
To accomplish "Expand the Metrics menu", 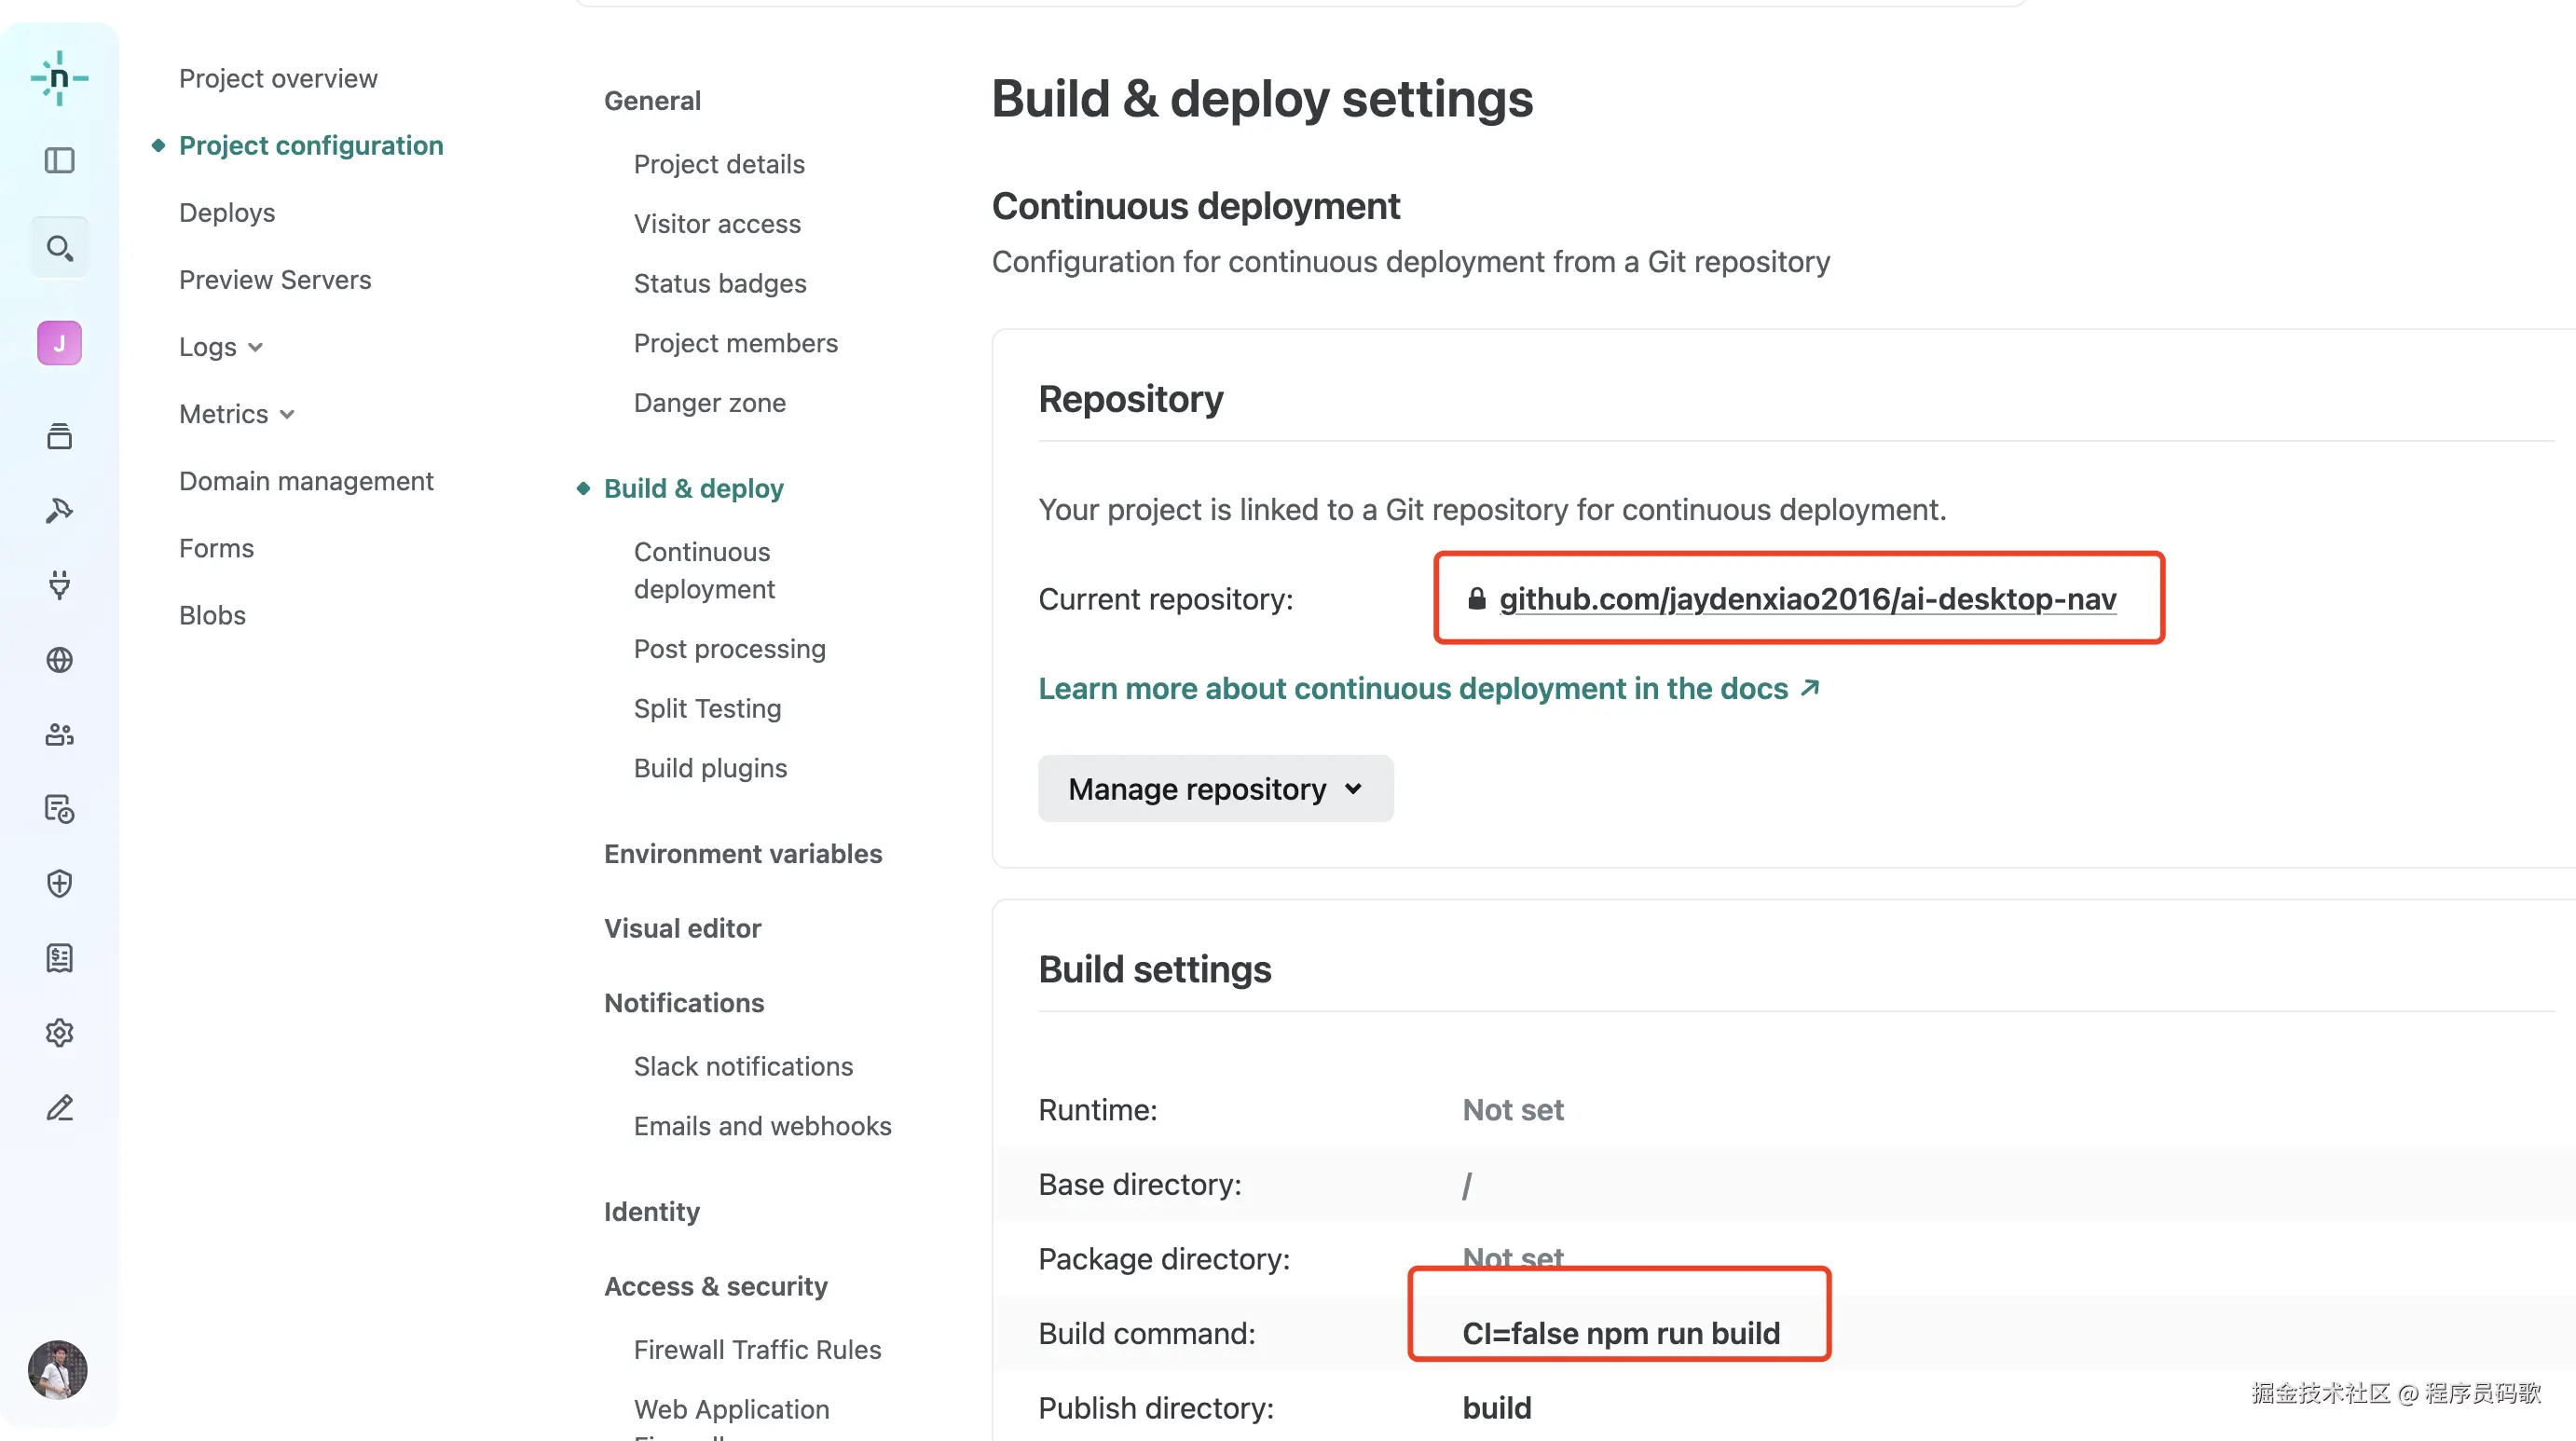I will point(236,414).
